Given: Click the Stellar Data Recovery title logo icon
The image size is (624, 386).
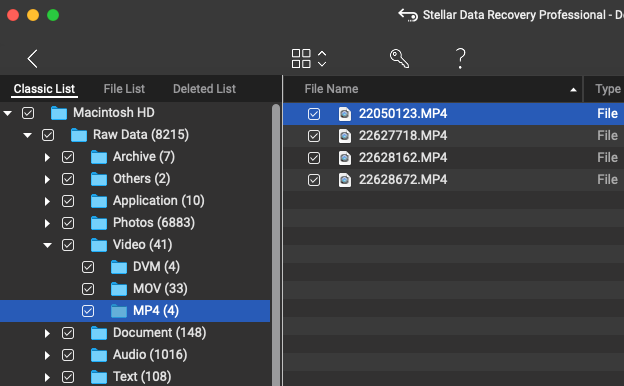Looking at the screenshot, I should tap(408, 15).
